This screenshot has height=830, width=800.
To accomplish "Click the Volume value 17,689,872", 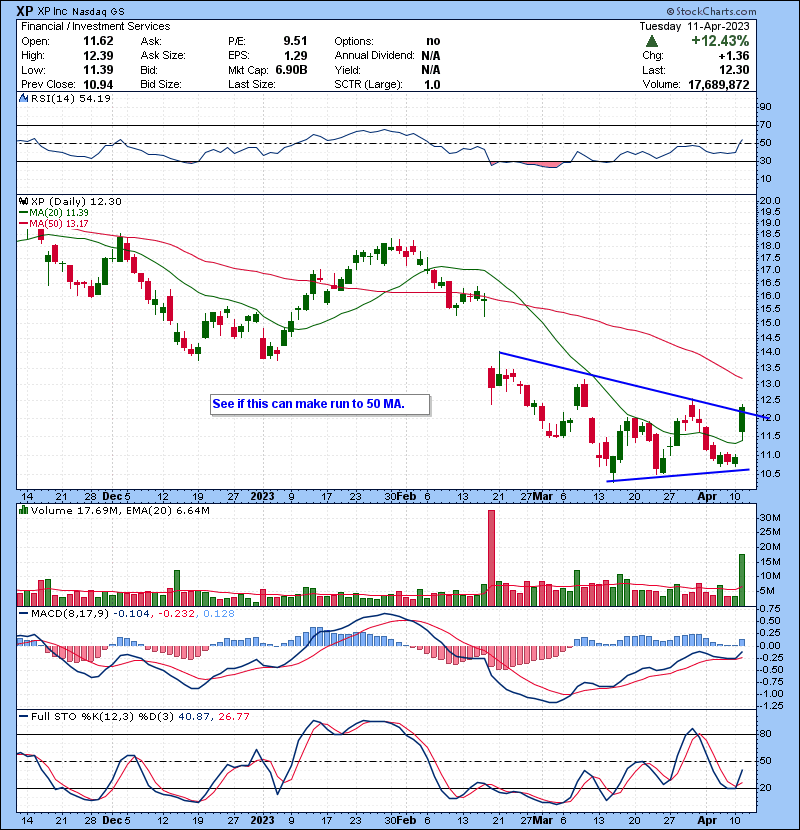I will point(718,85).
